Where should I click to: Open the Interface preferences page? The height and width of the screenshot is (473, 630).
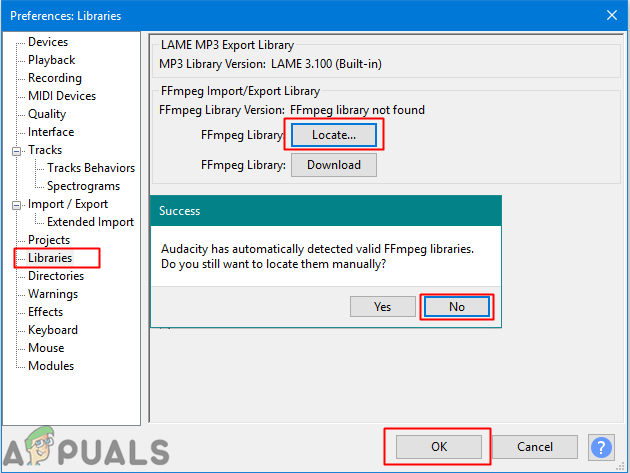51,132
